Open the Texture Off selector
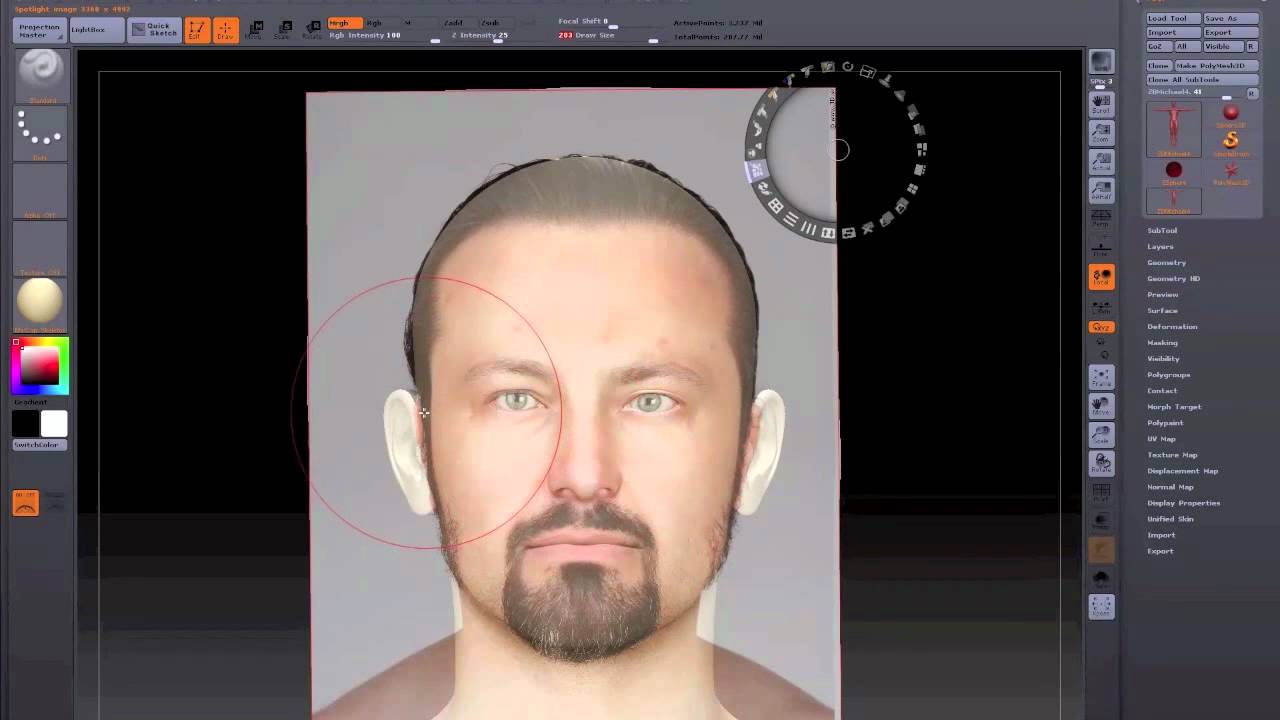Viewport: 1280px width, 720px height. pos(41,249)
